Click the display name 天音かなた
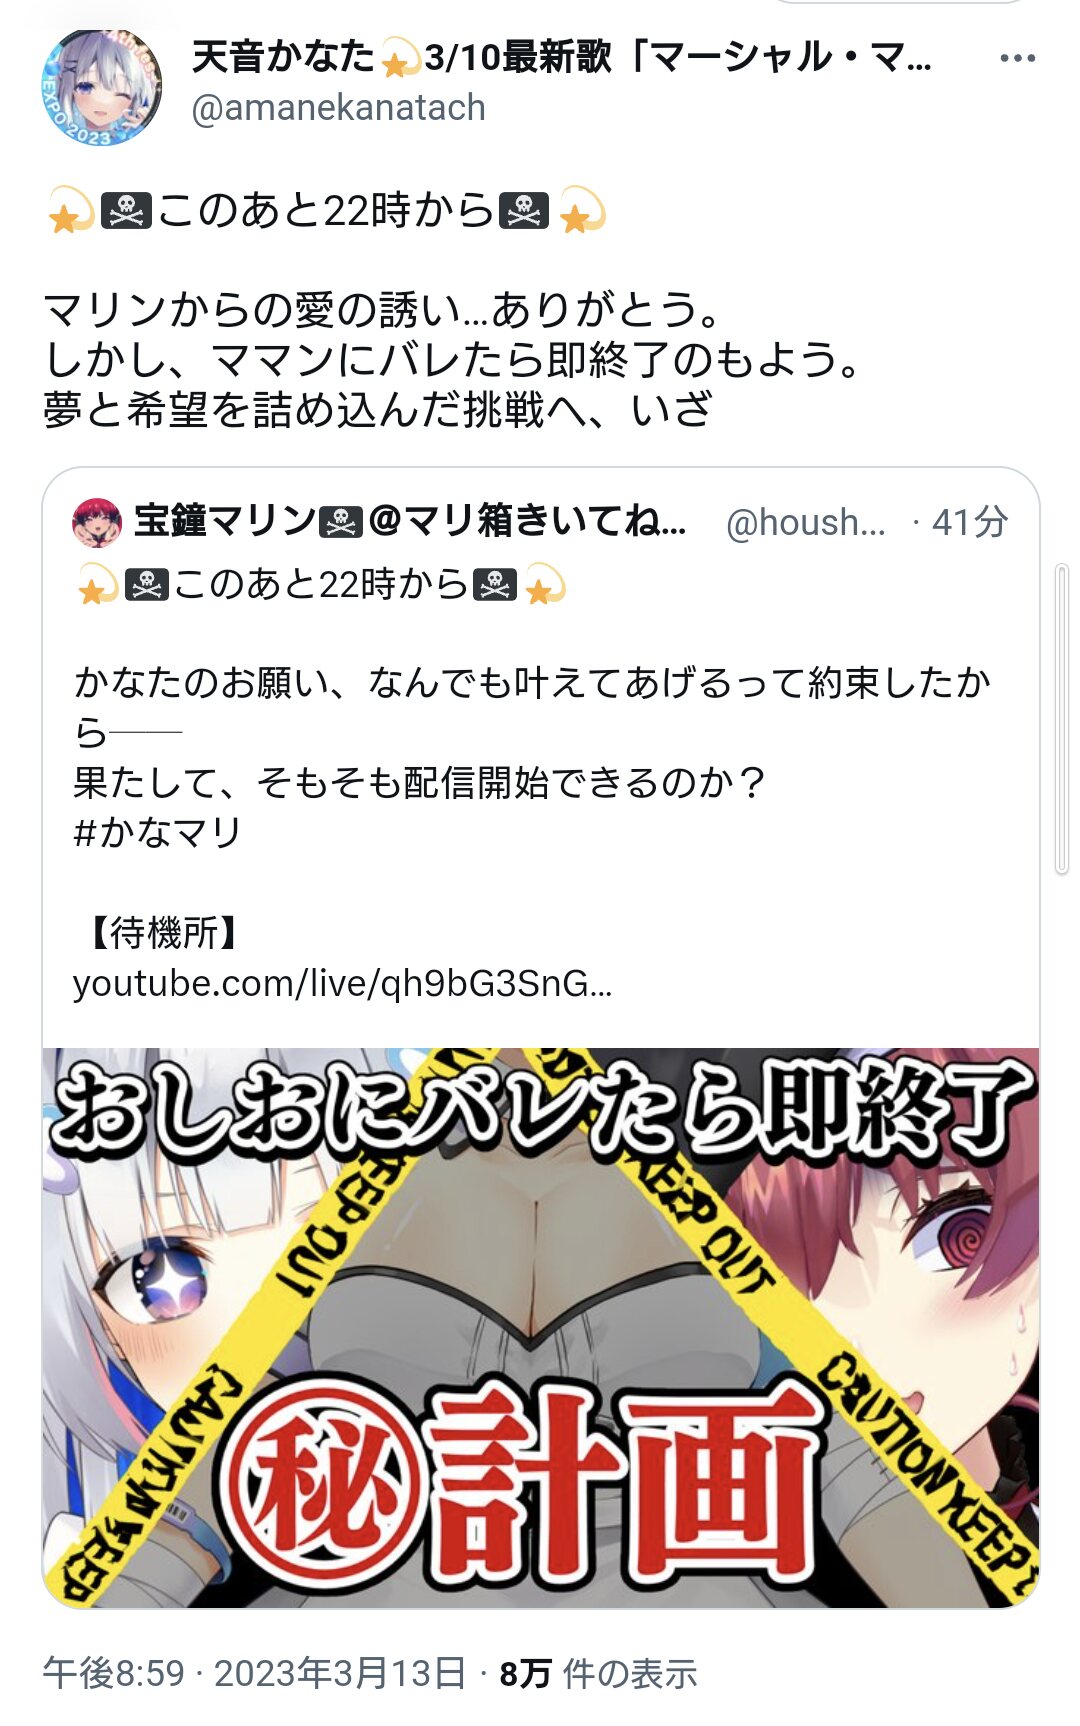1080x1726 pixels. click(283, 56)
